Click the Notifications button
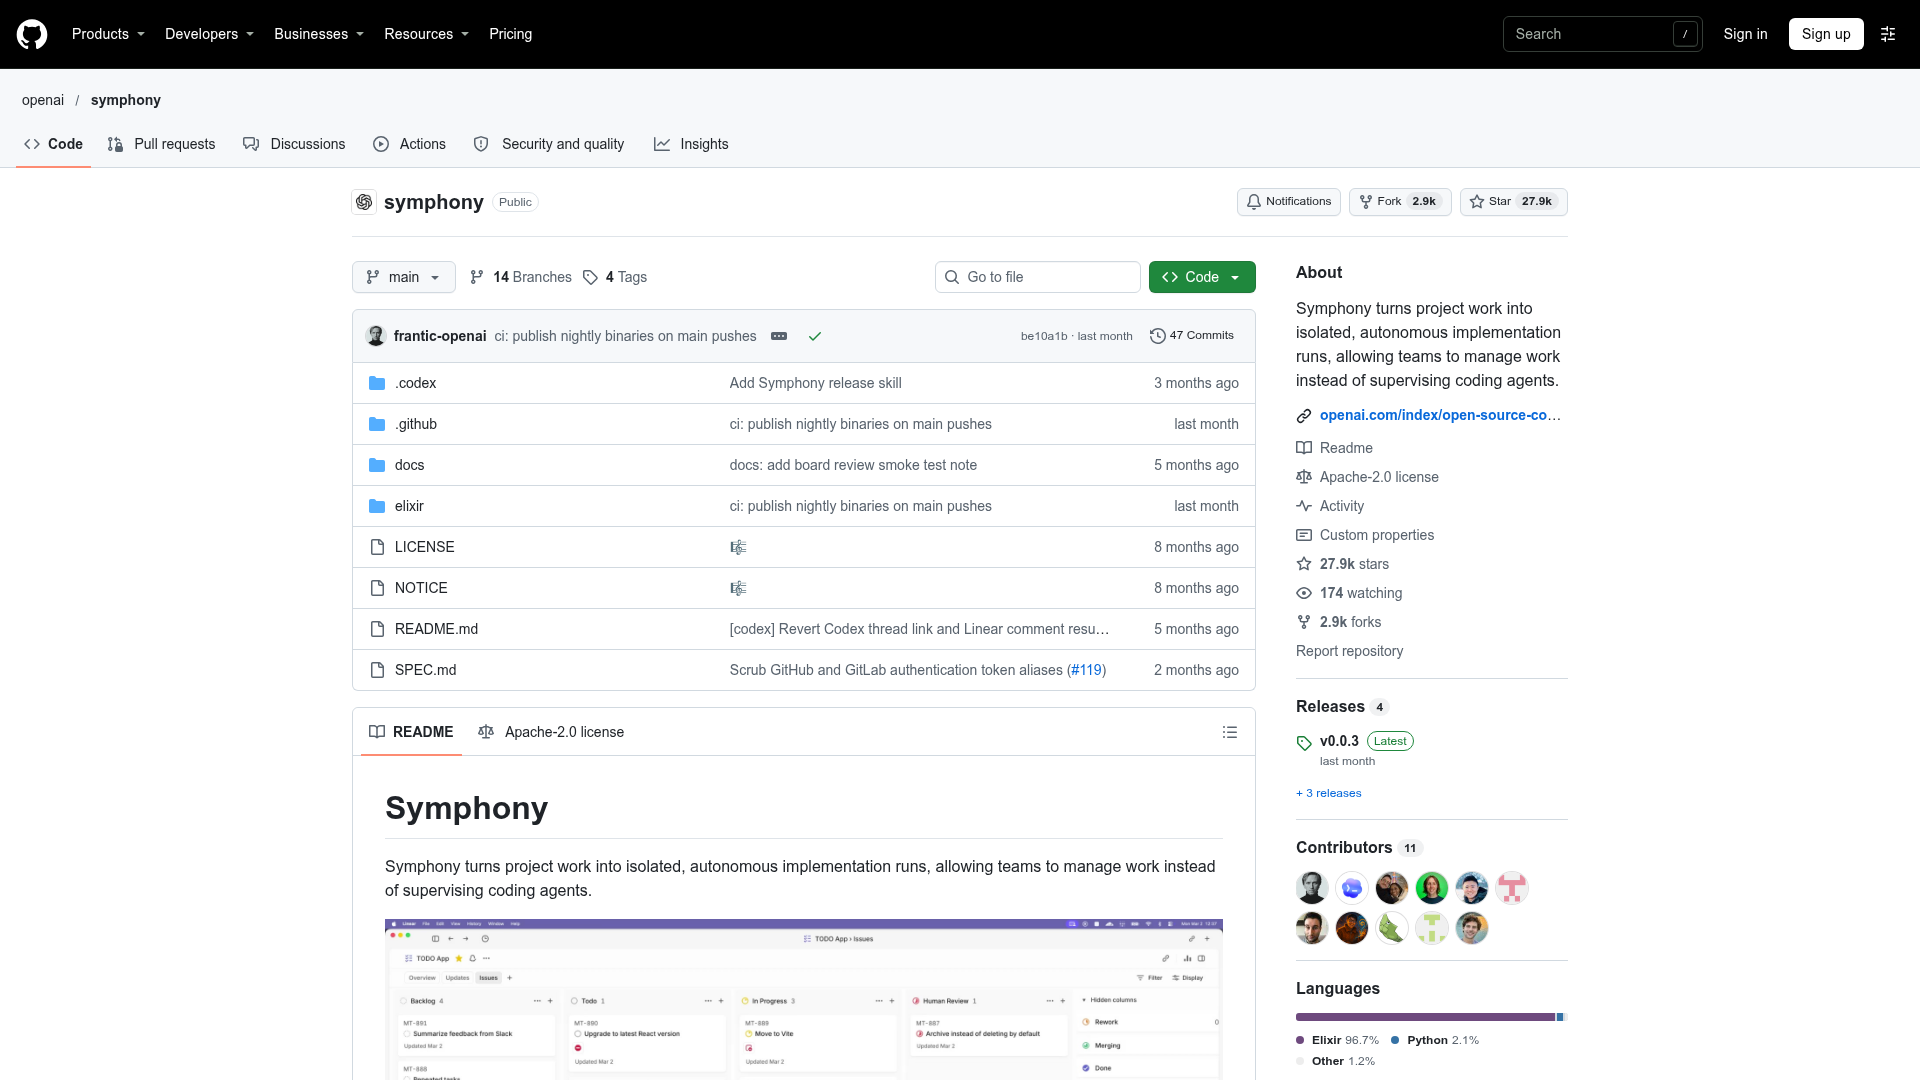The image size is (1920, 1080). pos(1288,202)
